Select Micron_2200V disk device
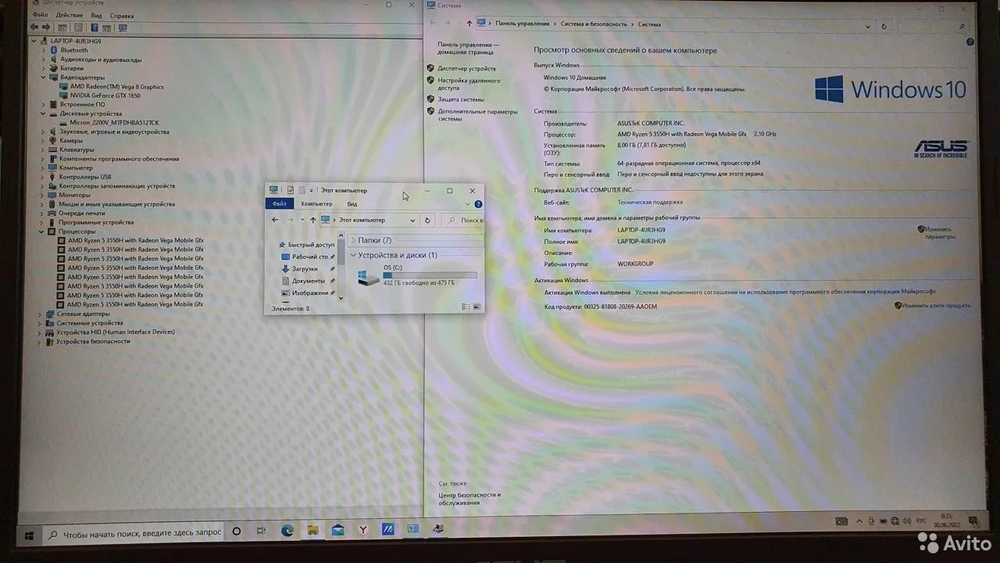 pos(114,122)
